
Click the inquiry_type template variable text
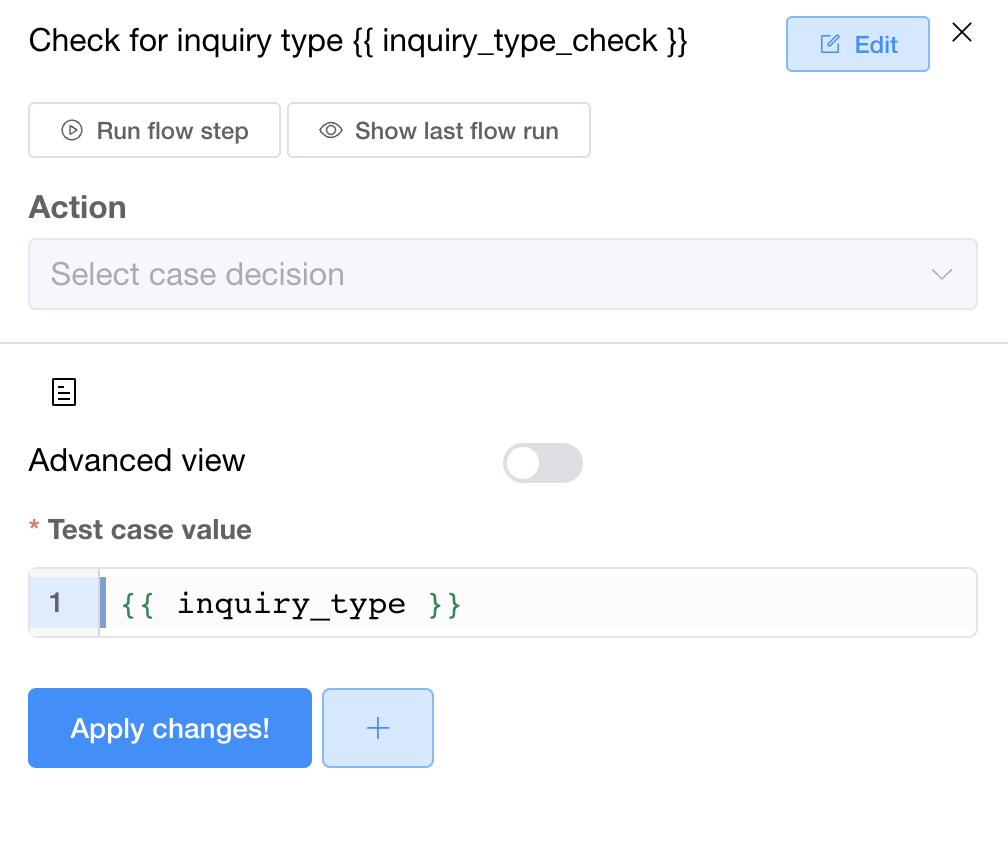coord(291,604)
